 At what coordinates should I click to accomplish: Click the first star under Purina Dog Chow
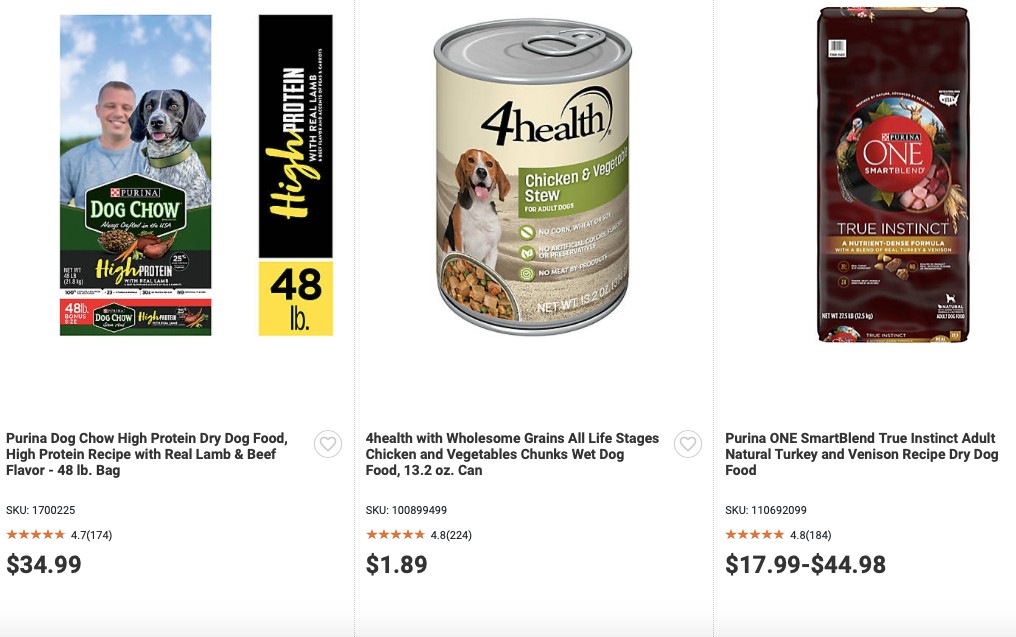[x=11, y=534]
